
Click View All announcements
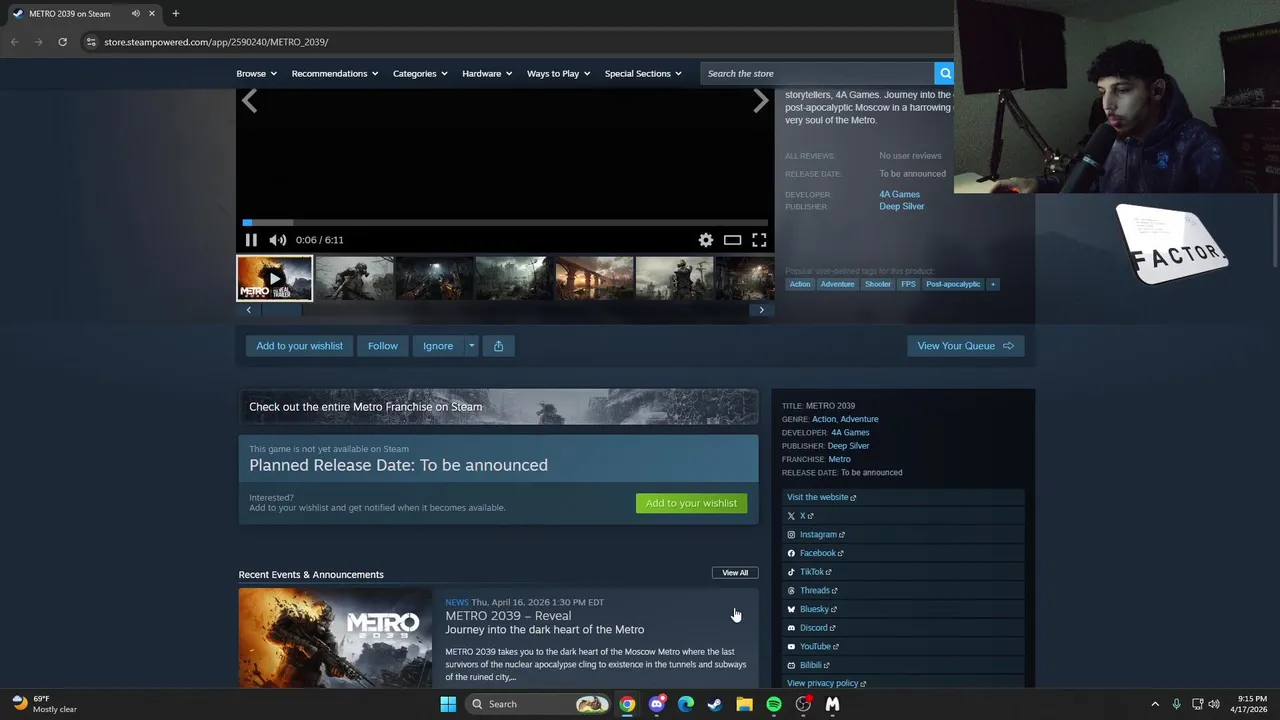pyautogui.click(x=735, y=573)
